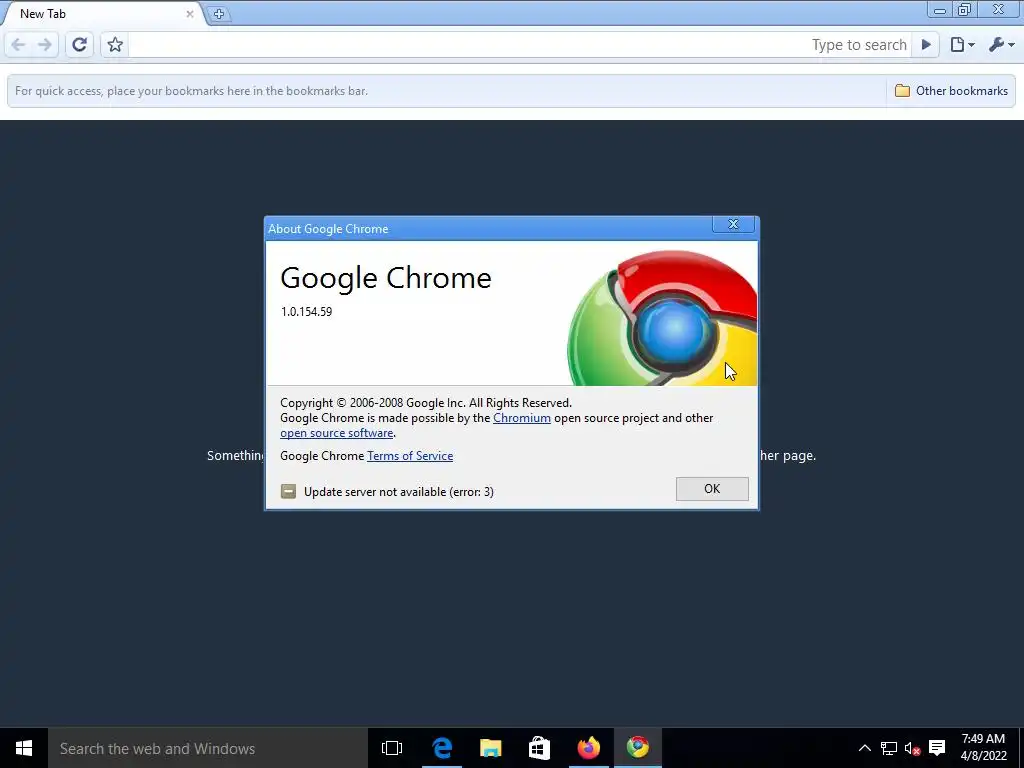
Task: Click the network tray icon
Action: click(x=888, y=748)
